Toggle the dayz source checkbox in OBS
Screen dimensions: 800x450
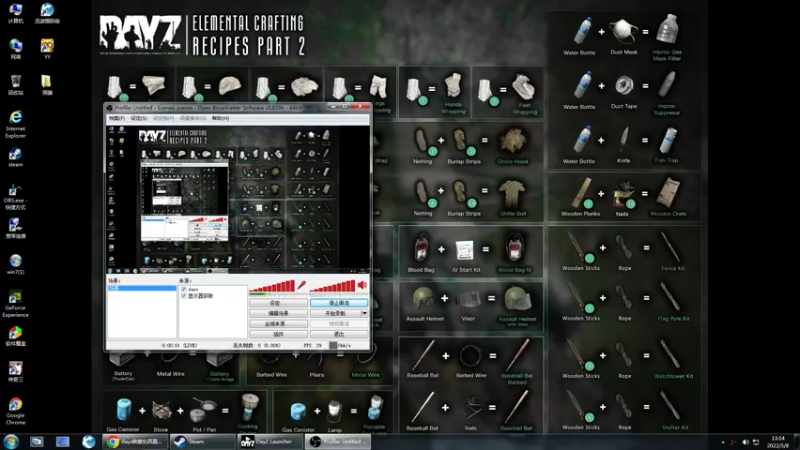click(x=184, y=289)
